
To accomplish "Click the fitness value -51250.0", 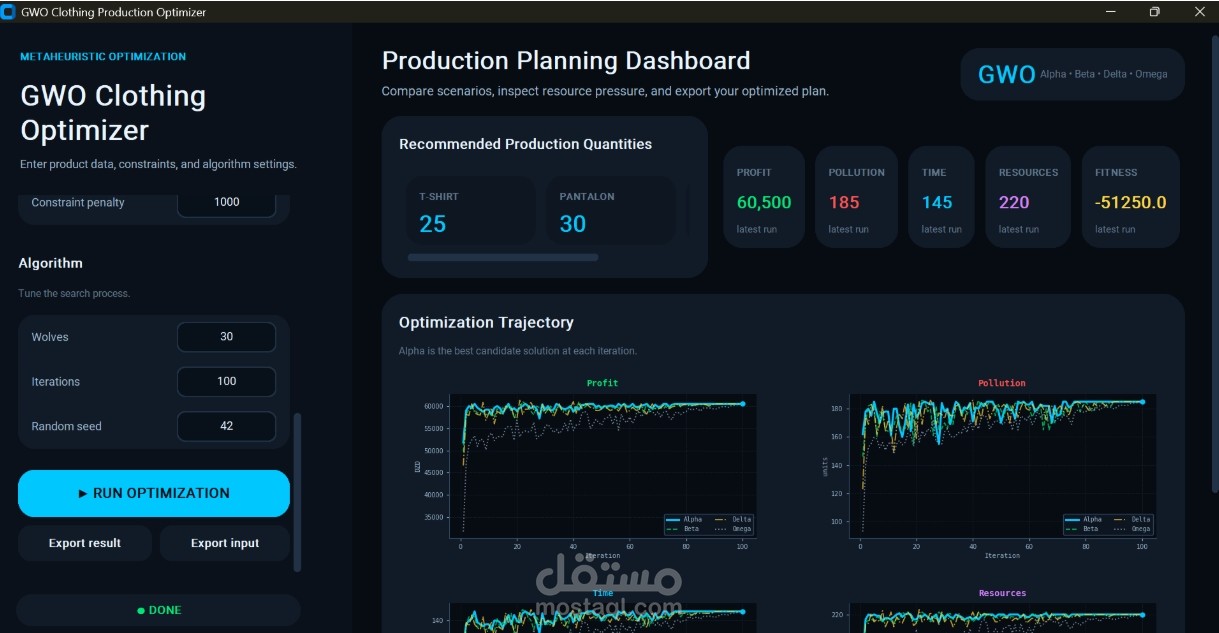I will click(1131, 202).
